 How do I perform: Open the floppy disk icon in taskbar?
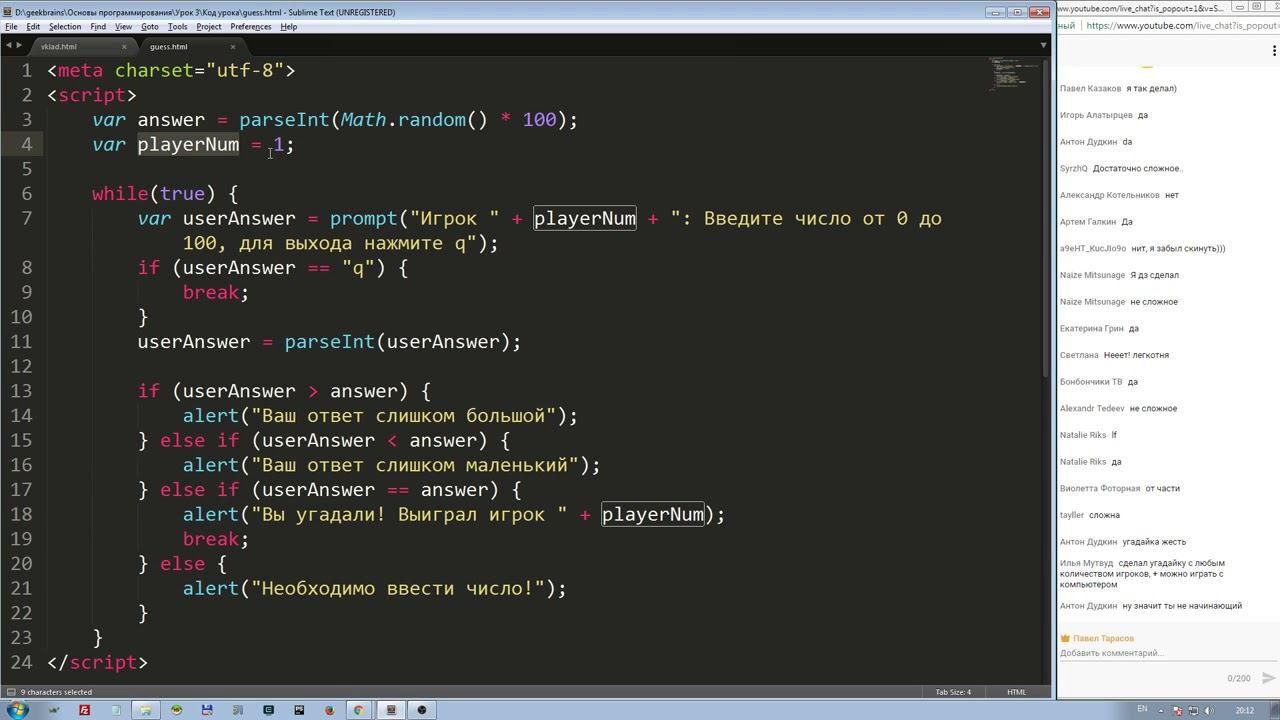coord(207,710)
